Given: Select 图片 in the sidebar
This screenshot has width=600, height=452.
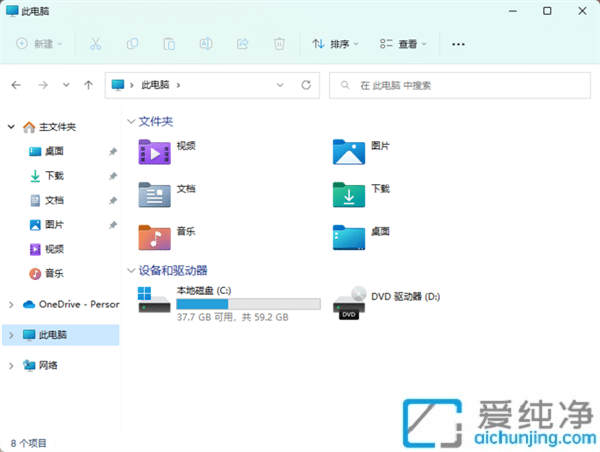Looking at the screenshot, I should pyautogui.click(x=54, y=225).
